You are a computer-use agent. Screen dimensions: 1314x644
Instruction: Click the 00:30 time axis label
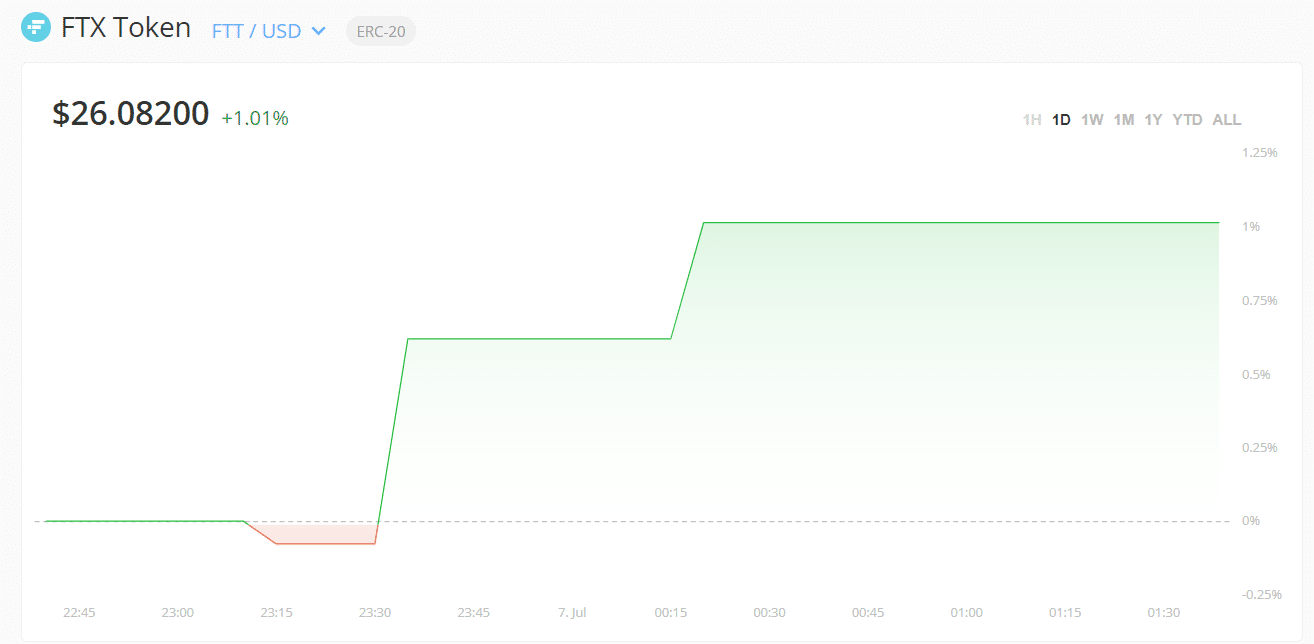[x=769, y=613]
